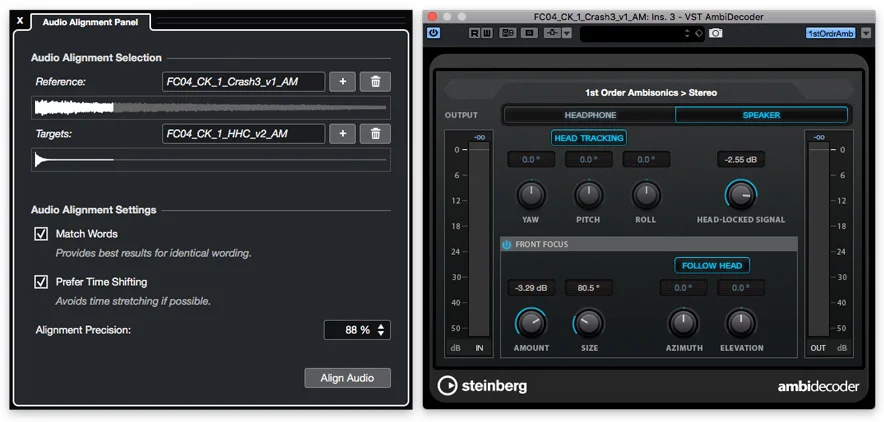Click the Elevation value field above knob
Screen dimensions: 884x422
click(741, 288)
